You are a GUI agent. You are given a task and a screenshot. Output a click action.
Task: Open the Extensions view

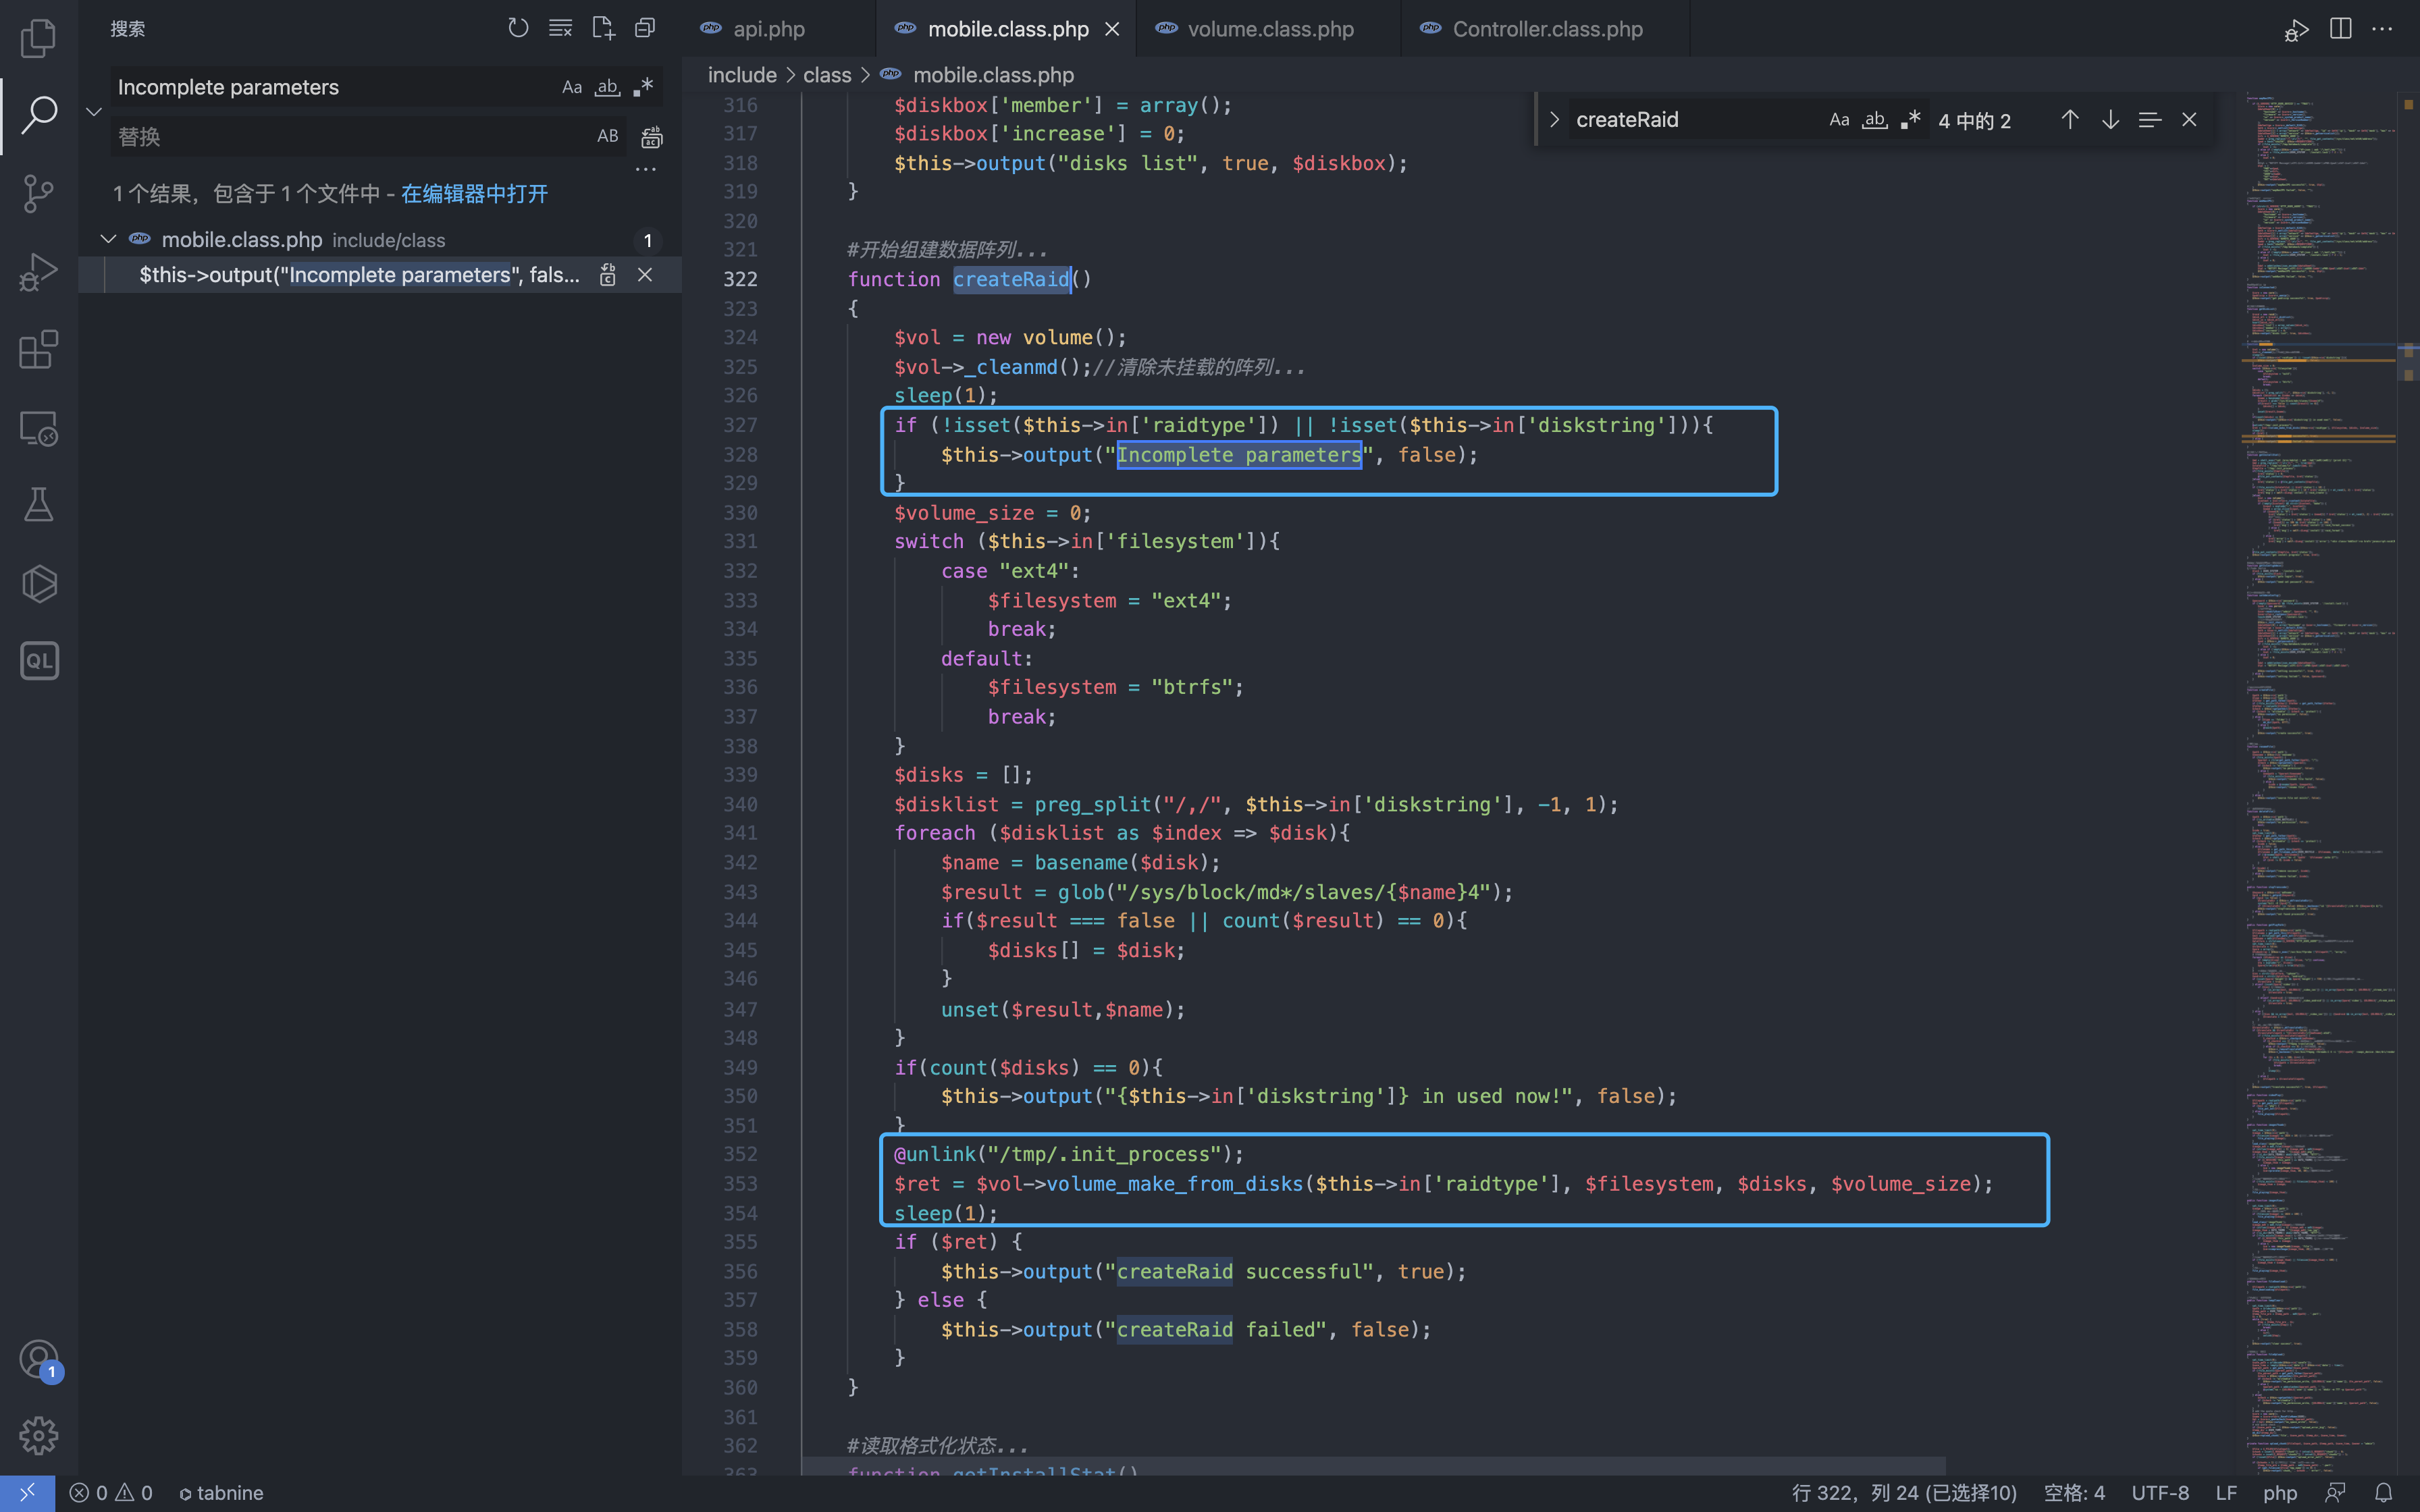[38, 349]
